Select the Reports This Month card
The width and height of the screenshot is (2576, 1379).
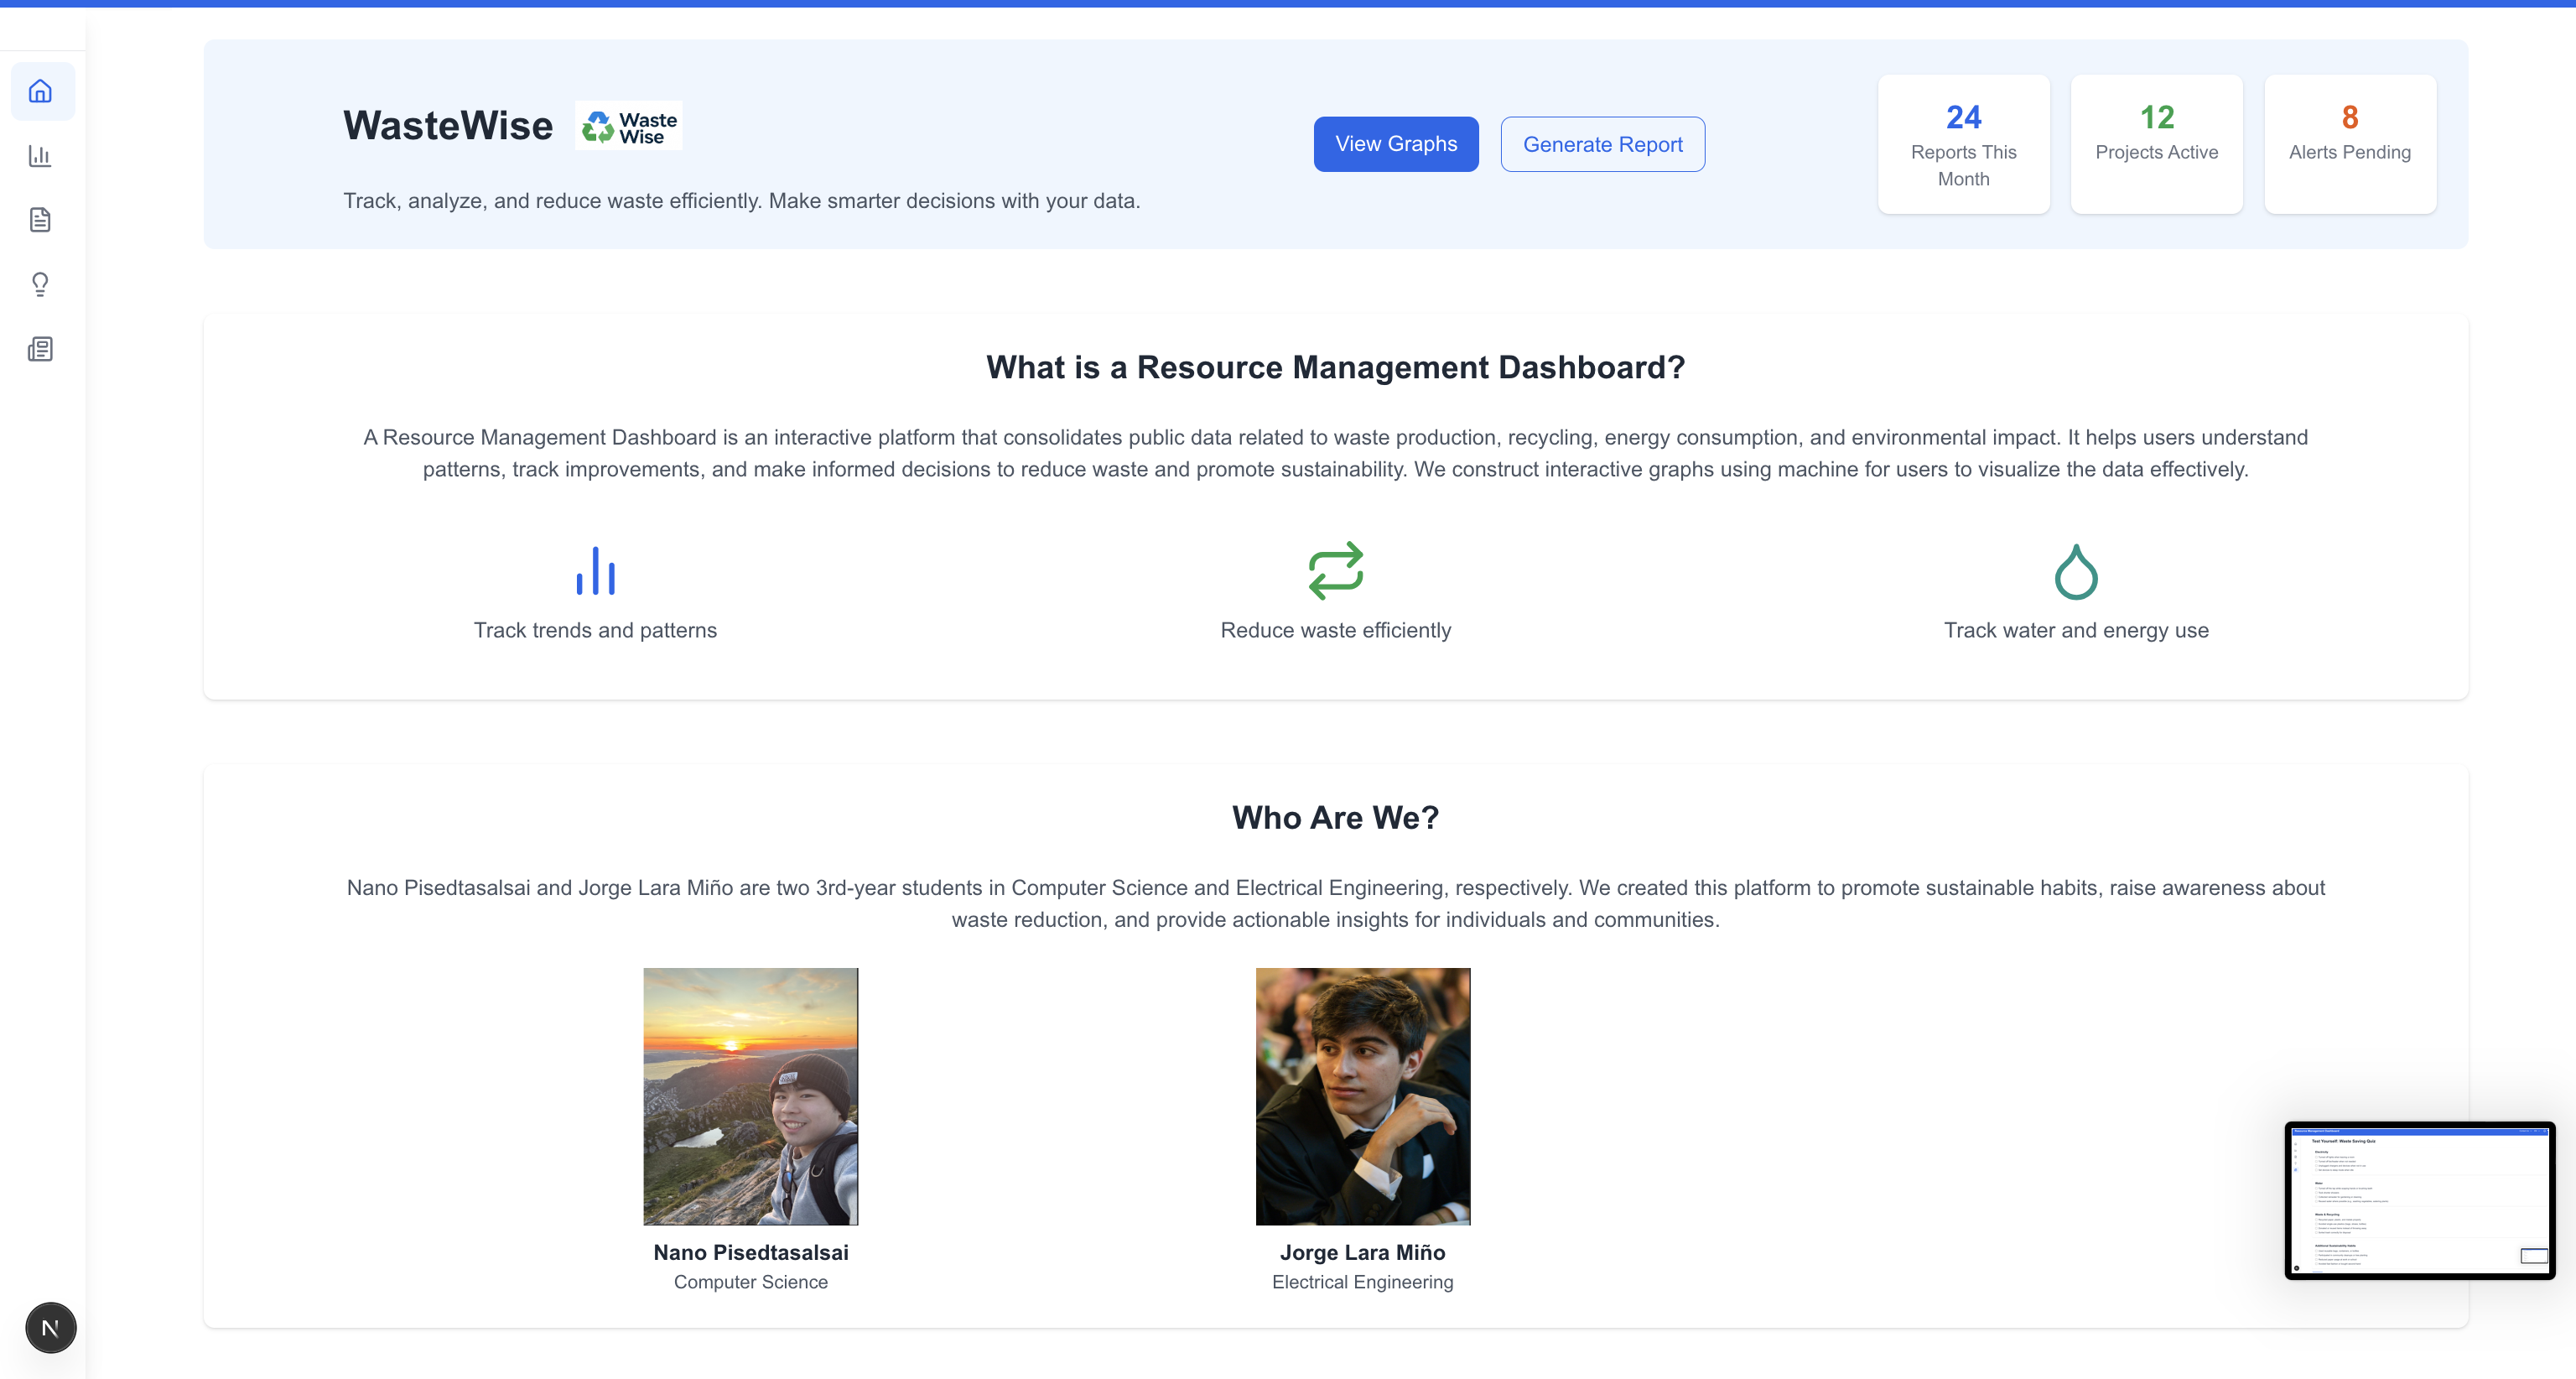1963,144
